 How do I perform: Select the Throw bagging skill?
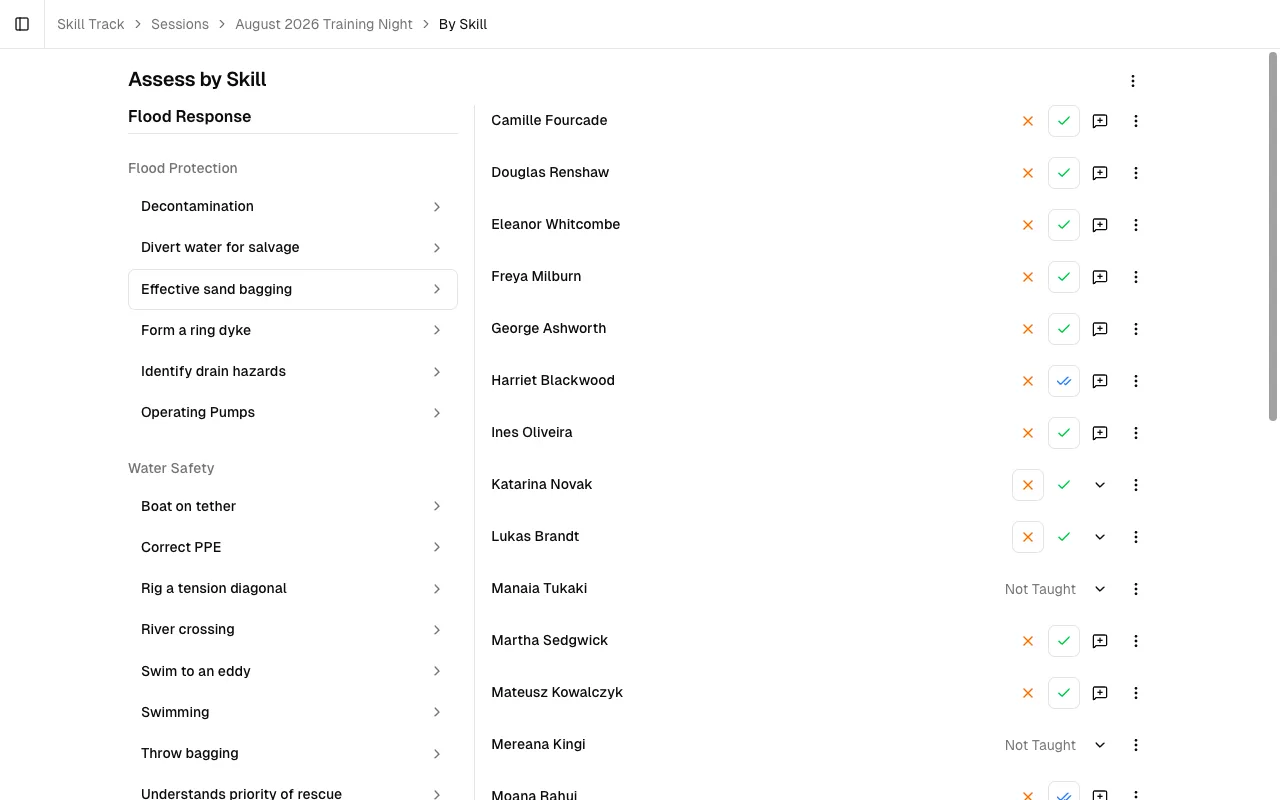pos(293,753)
